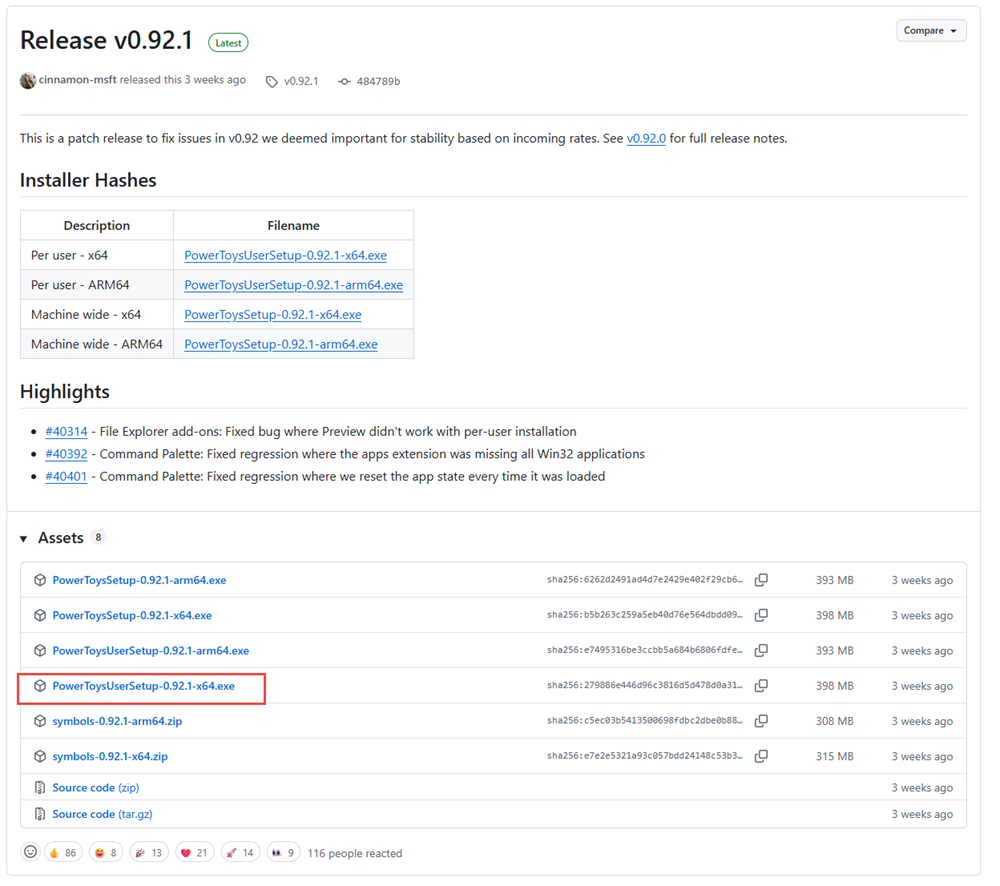Click 'Per user - ARM64' table cell
The width and height of the screenshot is (1000, 886).
click(97, 285)
